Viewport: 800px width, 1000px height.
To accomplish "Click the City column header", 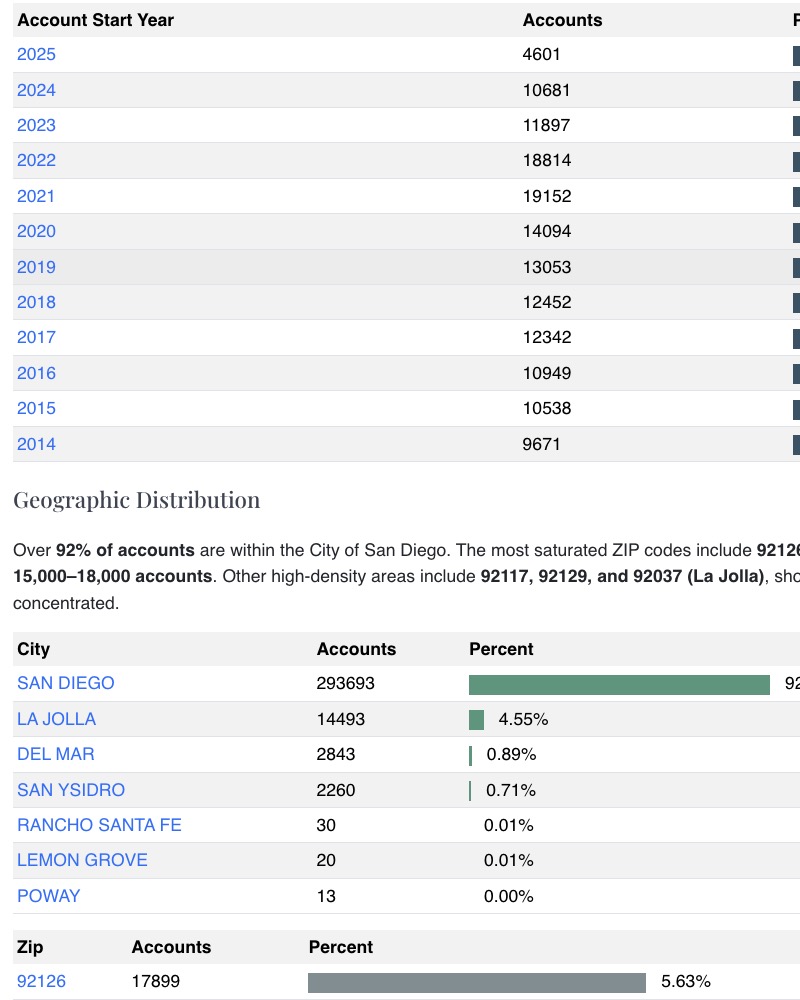I will [33, 649].
